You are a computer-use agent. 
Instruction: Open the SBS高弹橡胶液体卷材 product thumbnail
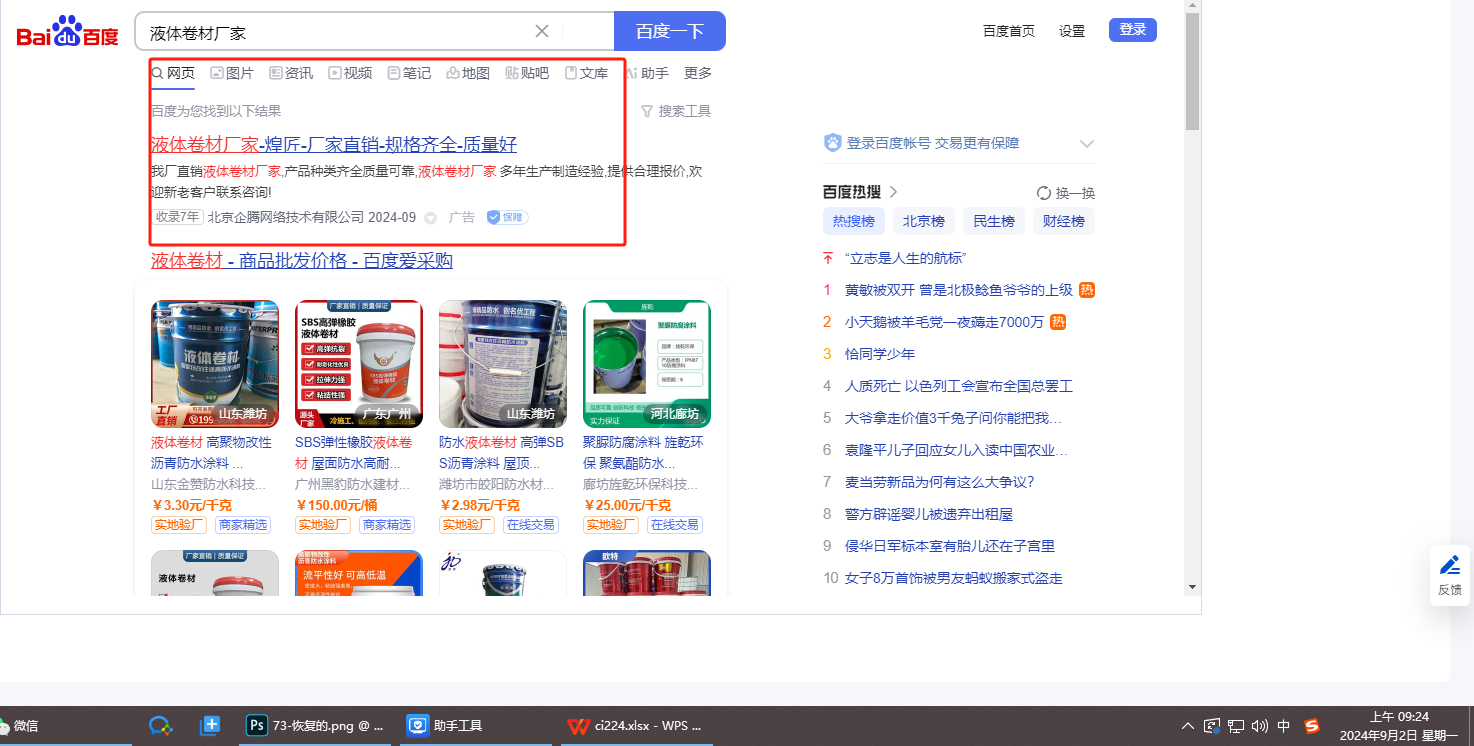(x=359, y=364)
